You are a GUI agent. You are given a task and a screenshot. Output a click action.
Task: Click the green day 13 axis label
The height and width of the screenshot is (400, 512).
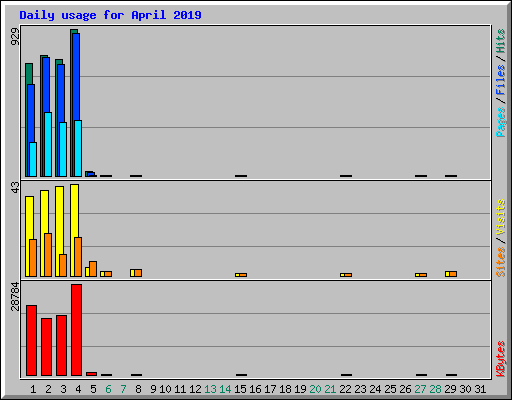[210, 389]
